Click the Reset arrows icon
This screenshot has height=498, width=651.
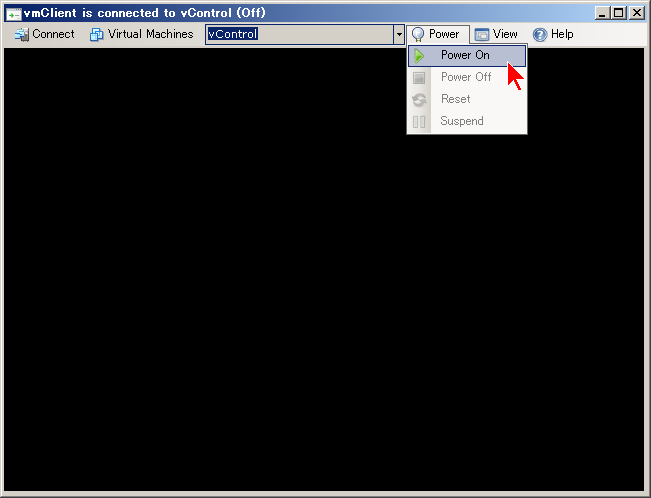coord(419,100)
